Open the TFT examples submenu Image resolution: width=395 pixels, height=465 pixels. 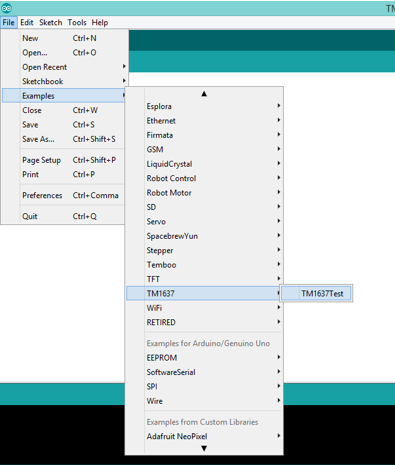(204, 279)
